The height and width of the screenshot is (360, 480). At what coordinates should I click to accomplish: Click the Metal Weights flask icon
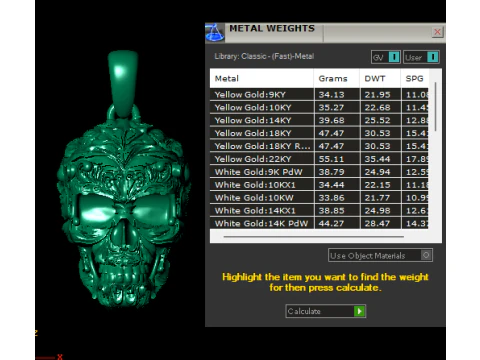coord(214,32)
